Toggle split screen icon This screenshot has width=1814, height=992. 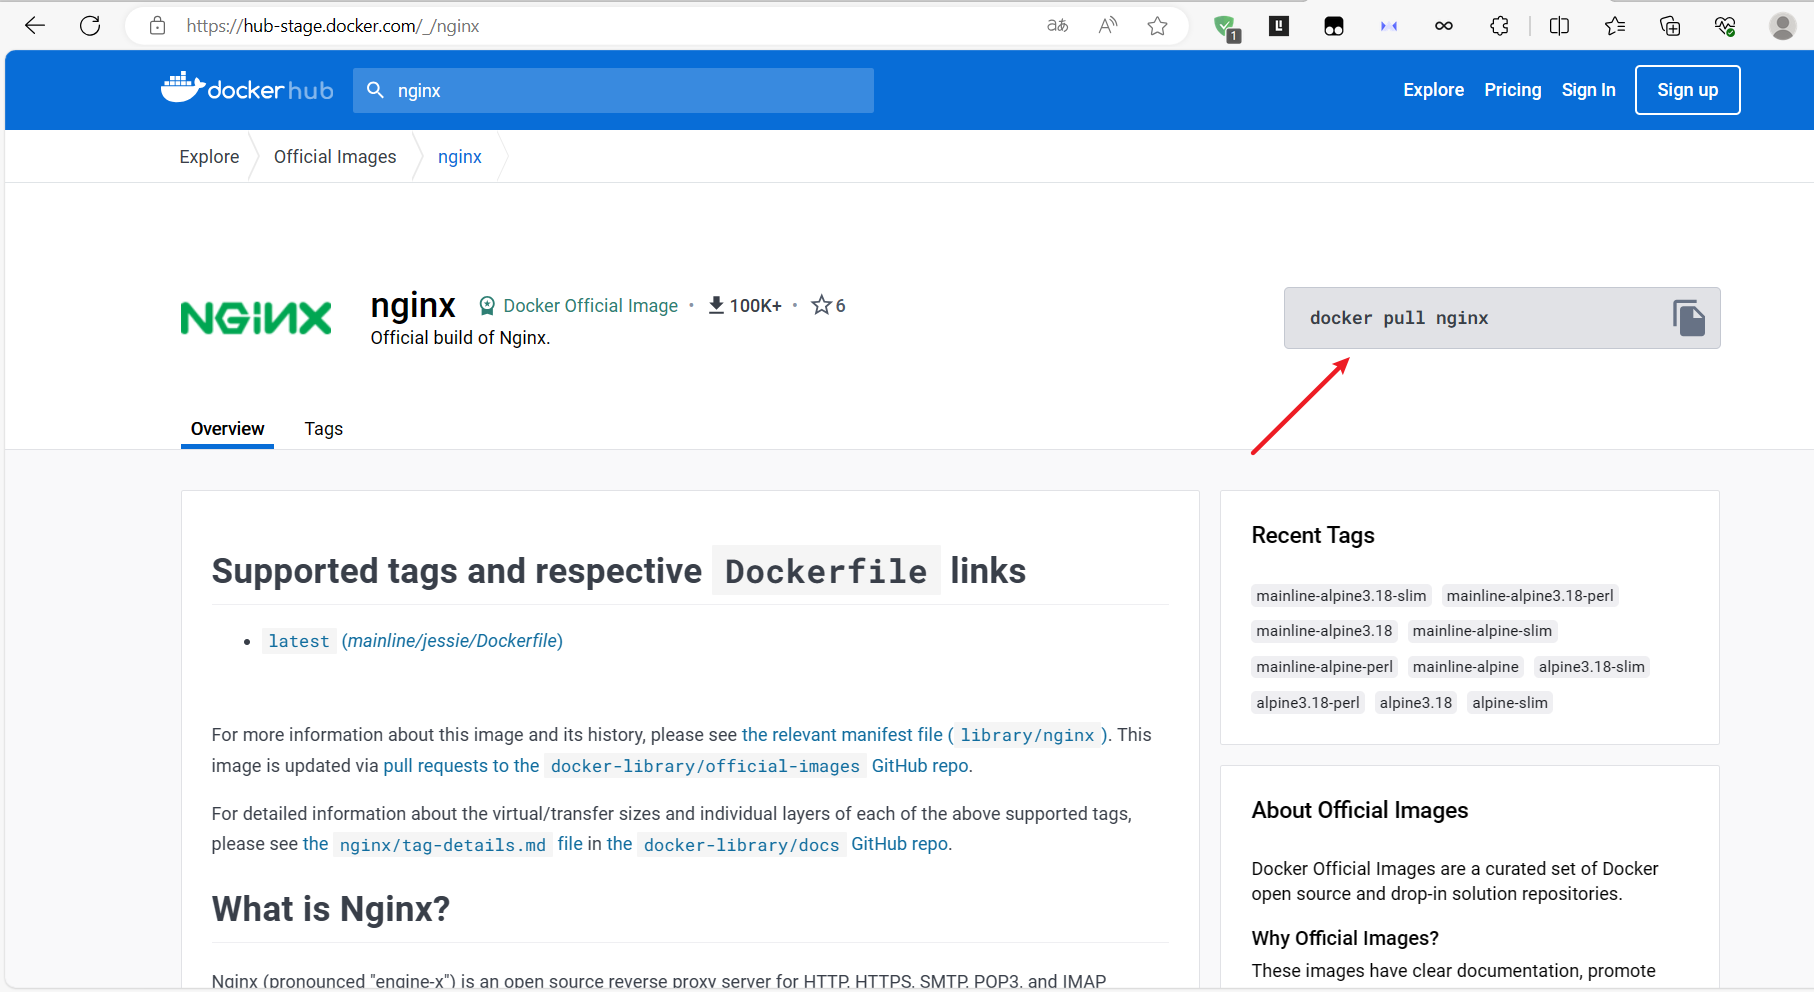pos(1559,26)
